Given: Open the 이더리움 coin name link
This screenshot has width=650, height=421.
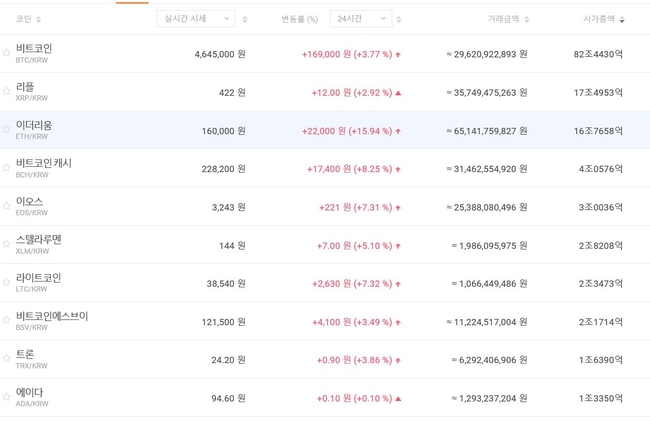Looking at the screenshot, I should (34, 125).
